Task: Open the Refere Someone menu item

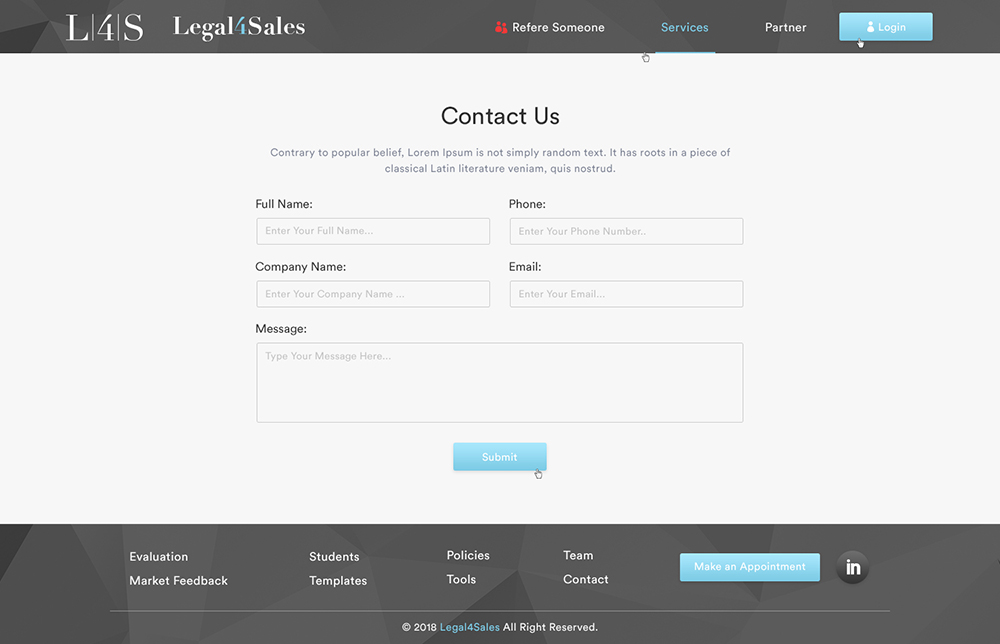Action: 550,27
